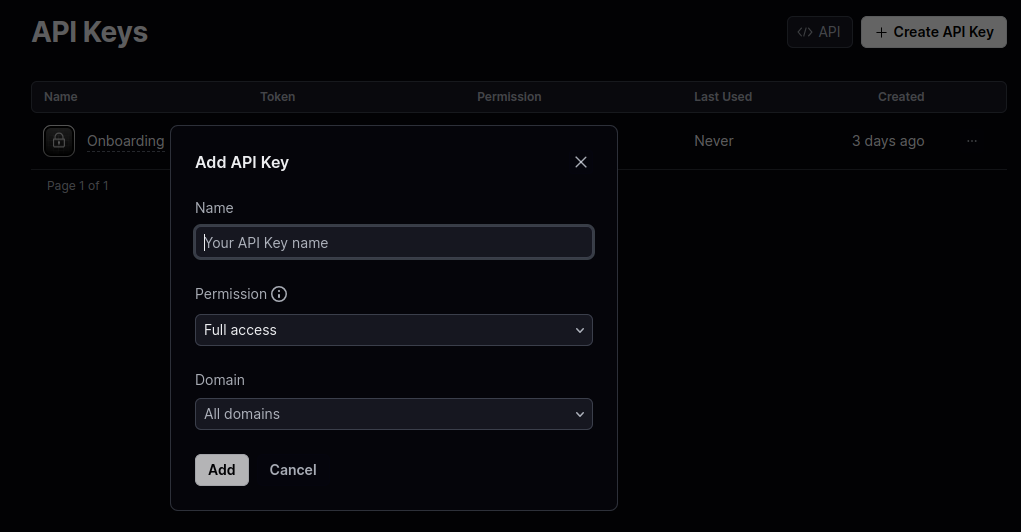Image resolution: width=1021 pixels, height=532 pixels.
Task: Click the Permission info icon
Action: point(279,294)
